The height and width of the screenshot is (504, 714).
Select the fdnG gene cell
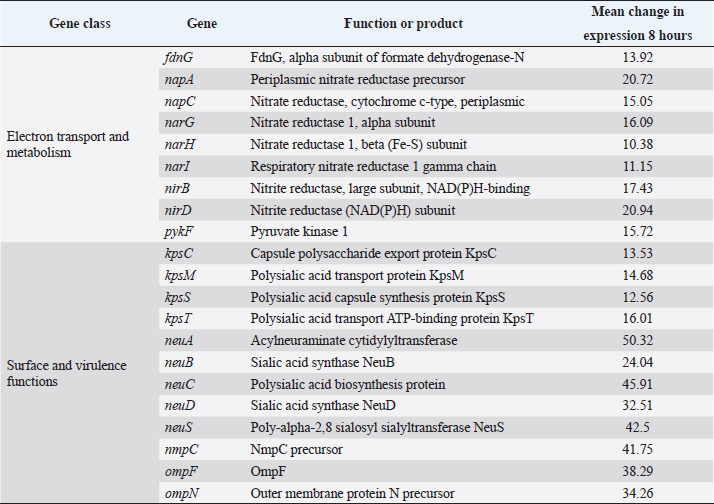[x=178, y=57]
